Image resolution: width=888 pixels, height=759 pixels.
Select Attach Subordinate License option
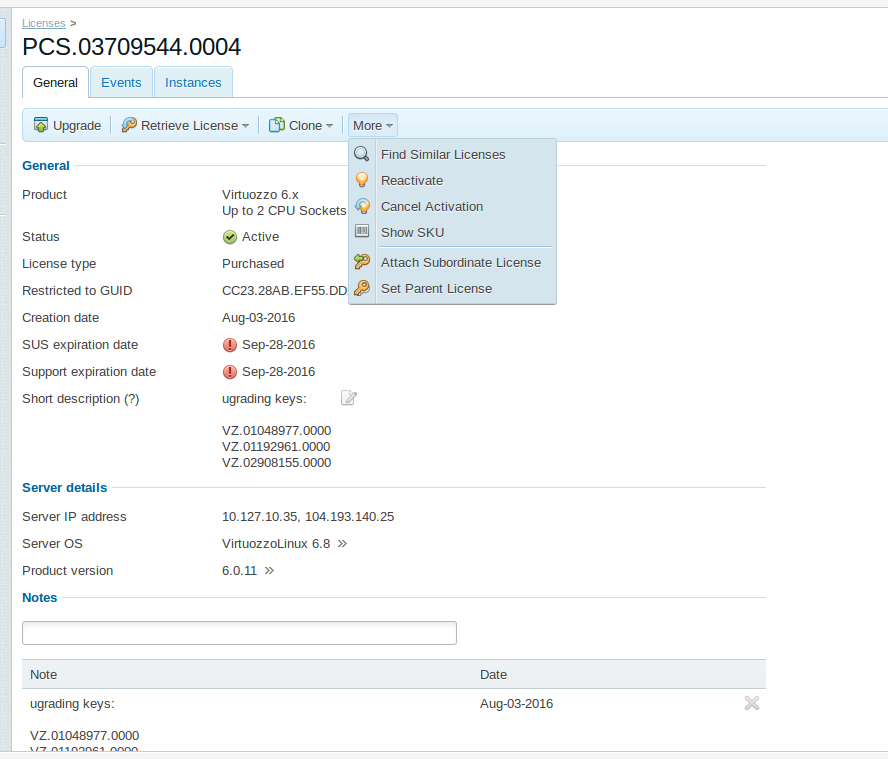pyautogui.click(x=460, y=262)
